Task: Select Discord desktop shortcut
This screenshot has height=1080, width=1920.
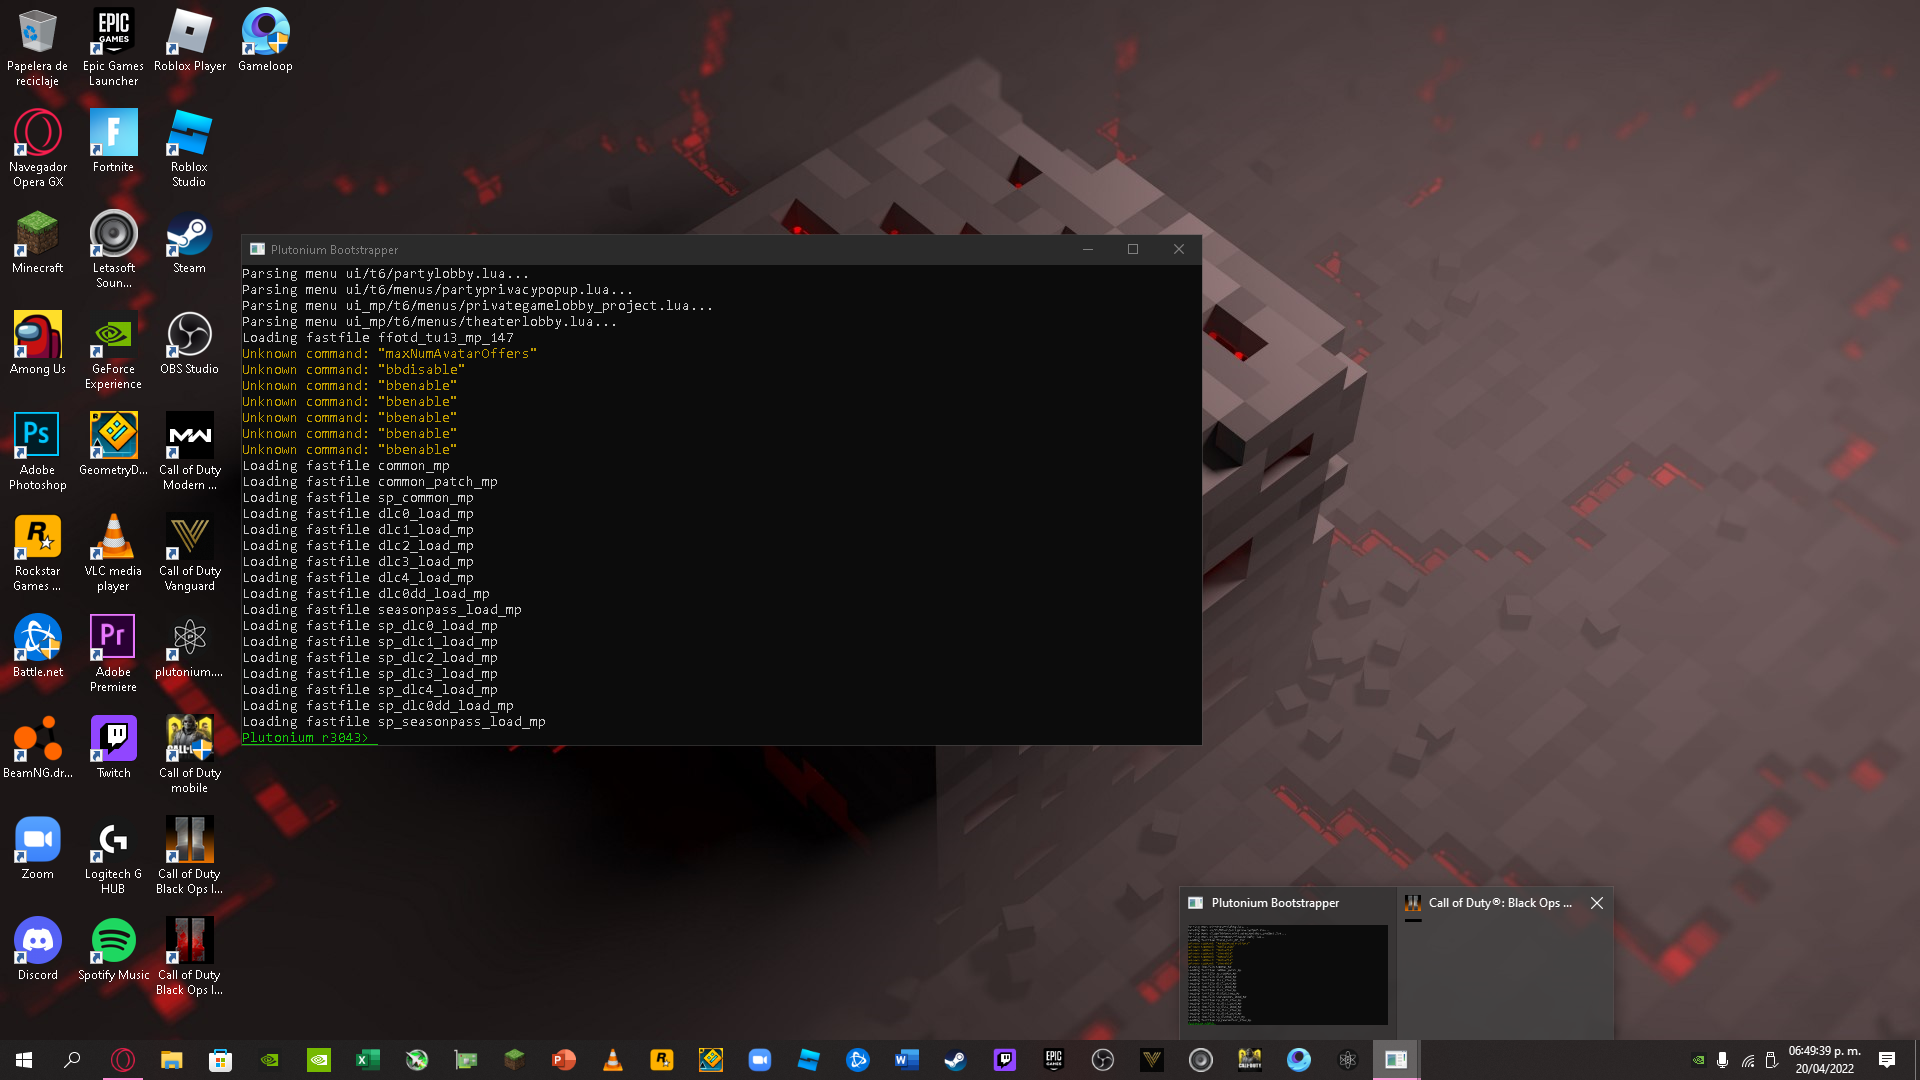Action: point(37,949)
